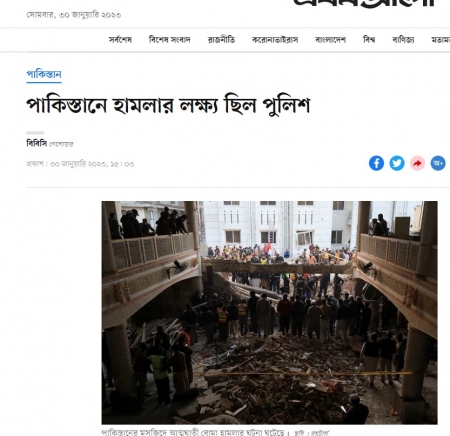Open the mosque bombing photo
The width and height of the screenshot is (450, 436).
coord(269,312)
